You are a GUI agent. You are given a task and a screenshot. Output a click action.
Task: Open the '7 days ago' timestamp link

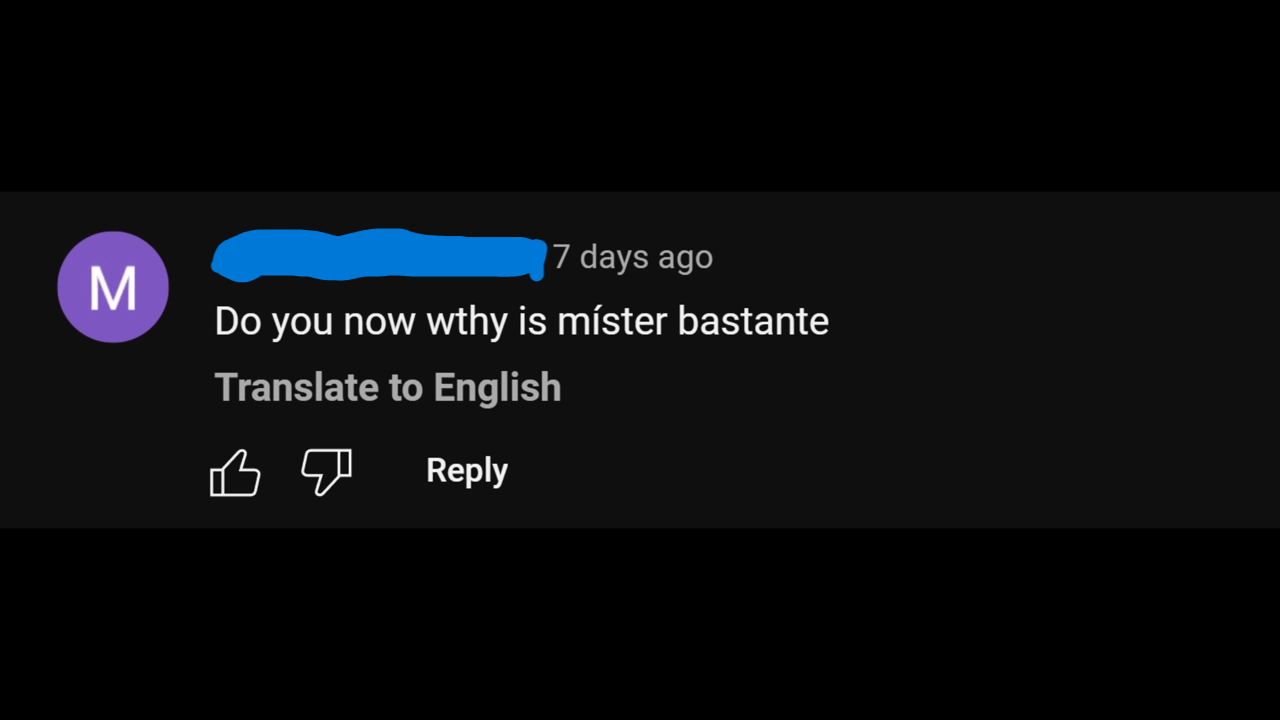click(x=633, y=257)
